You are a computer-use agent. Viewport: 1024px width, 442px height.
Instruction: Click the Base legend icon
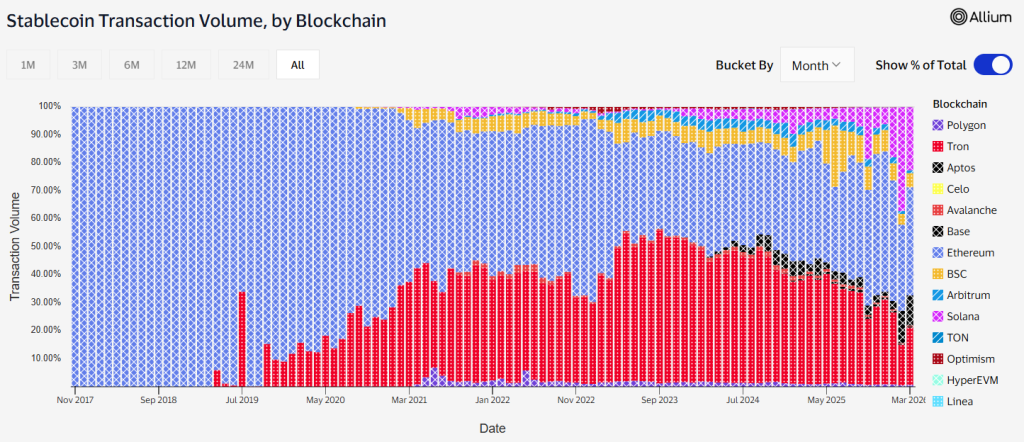pyautogui.click(x=938, y=231)
